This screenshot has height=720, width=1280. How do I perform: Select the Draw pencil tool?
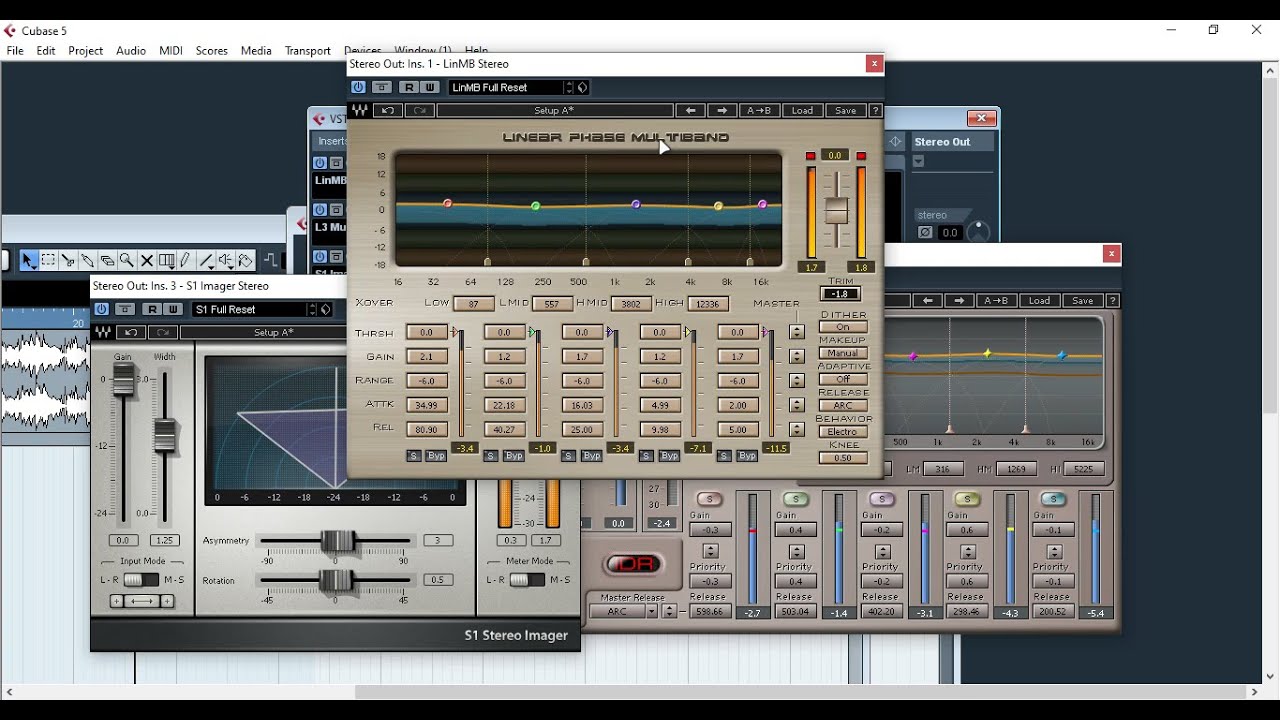186,261
